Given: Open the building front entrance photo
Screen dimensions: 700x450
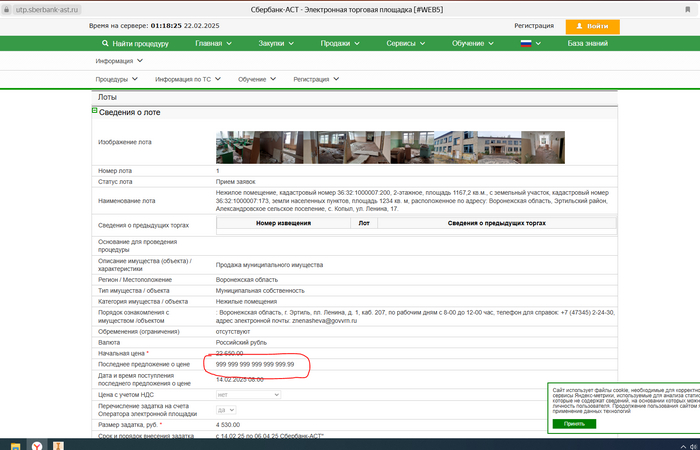Looking at the screenshot, I should coord(499,147).
